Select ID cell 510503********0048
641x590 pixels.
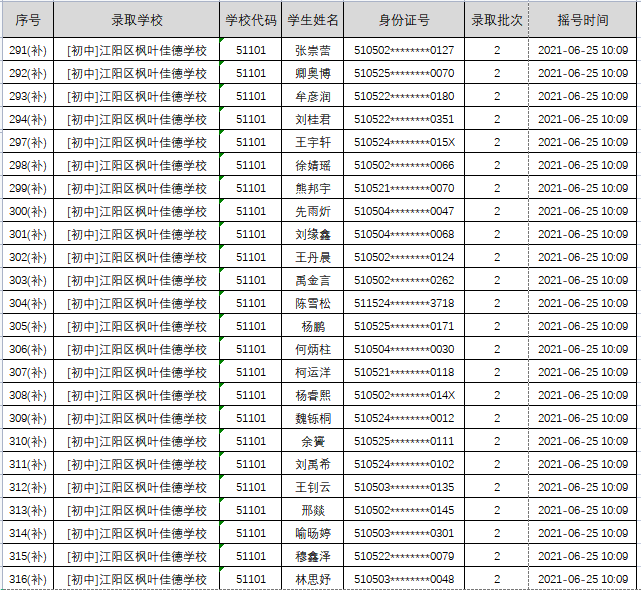pos(404,579)
